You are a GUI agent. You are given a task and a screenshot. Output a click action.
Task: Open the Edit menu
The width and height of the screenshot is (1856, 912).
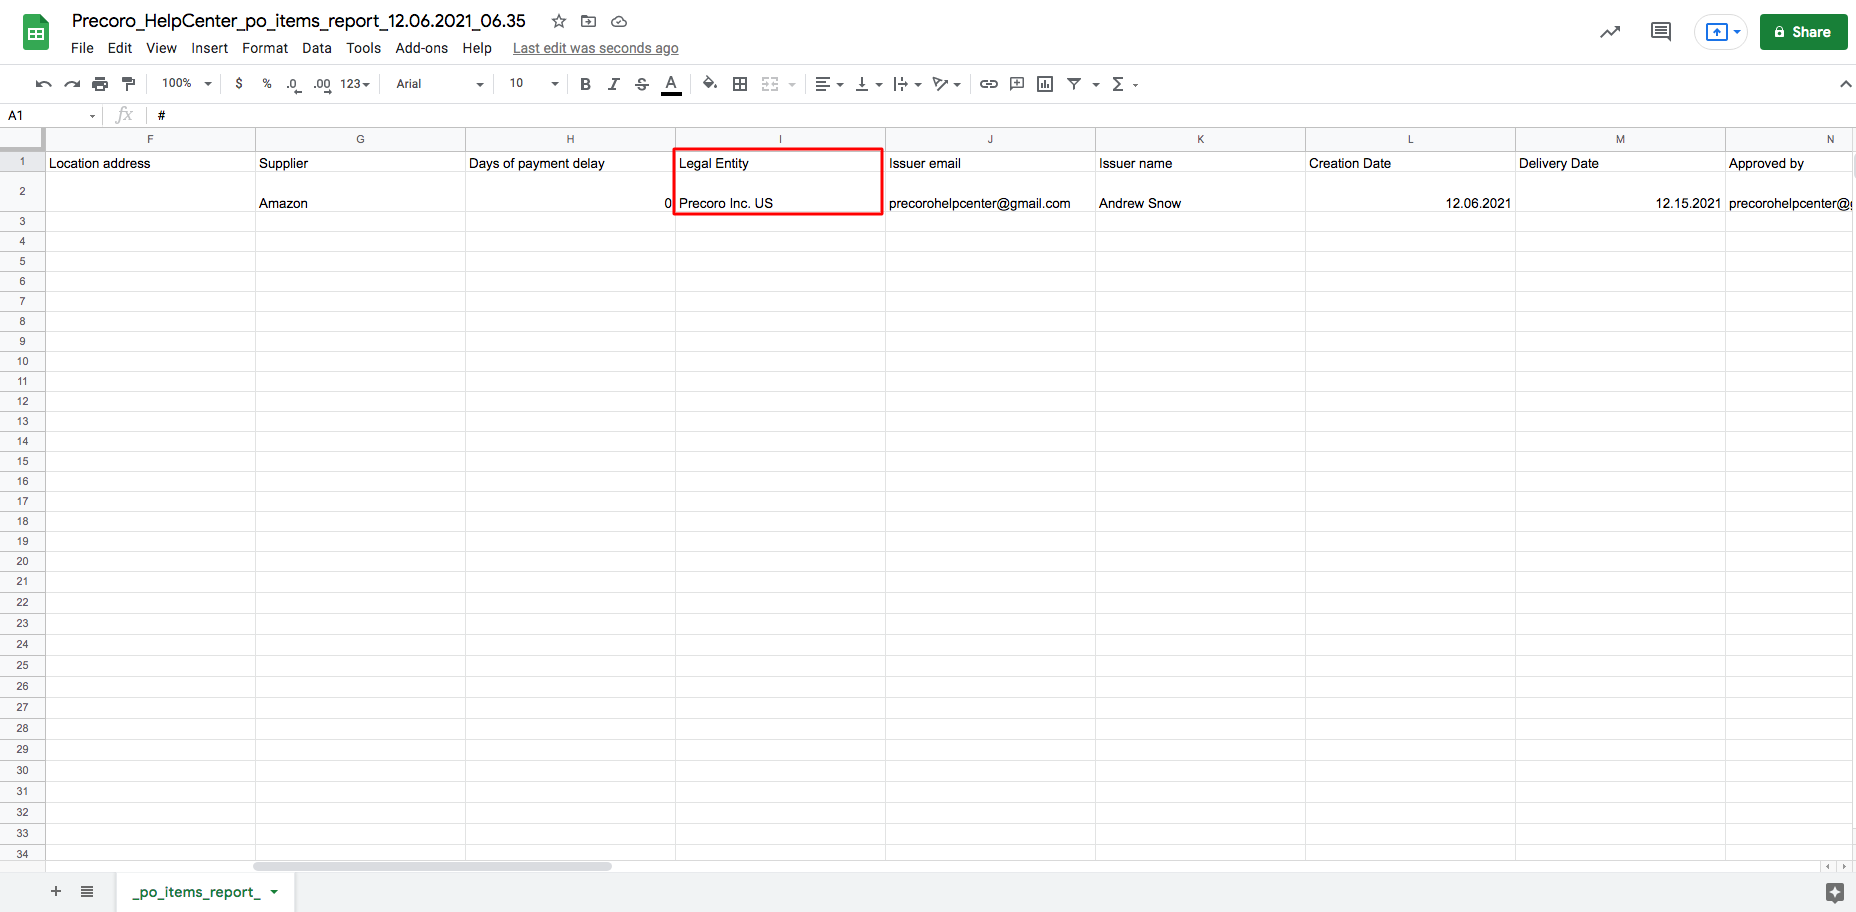pos(120,48)
